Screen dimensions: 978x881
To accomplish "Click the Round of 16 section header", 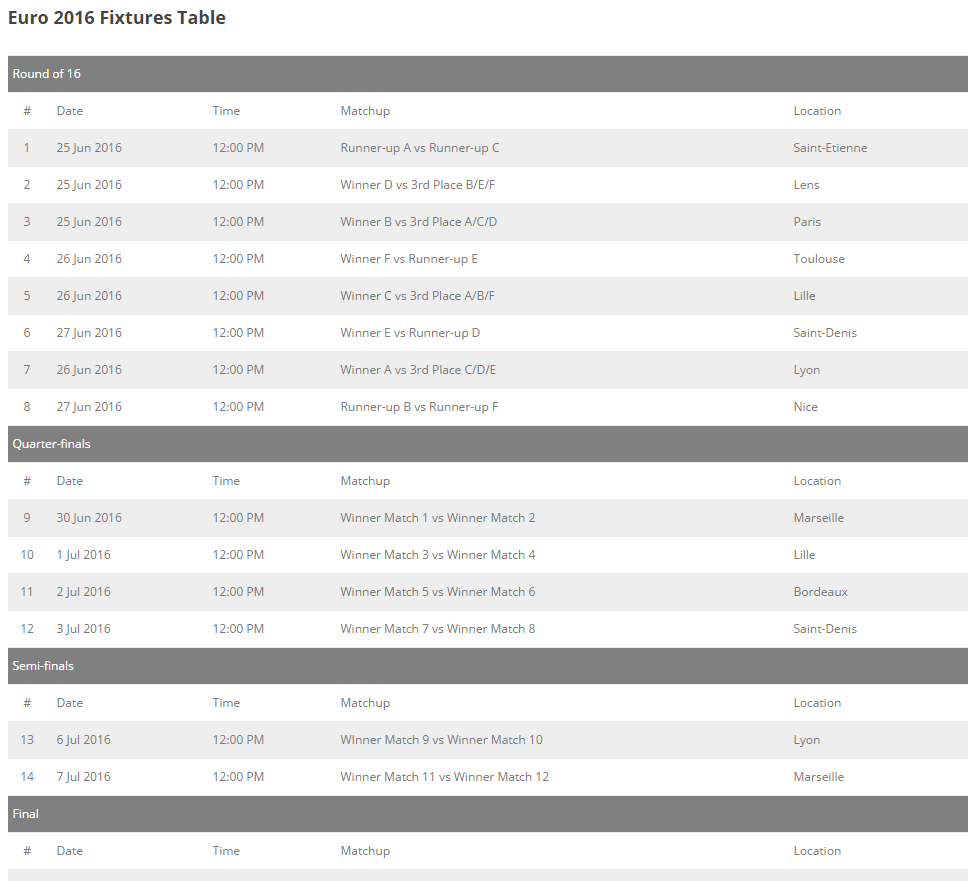I will (x=488, y=74).
